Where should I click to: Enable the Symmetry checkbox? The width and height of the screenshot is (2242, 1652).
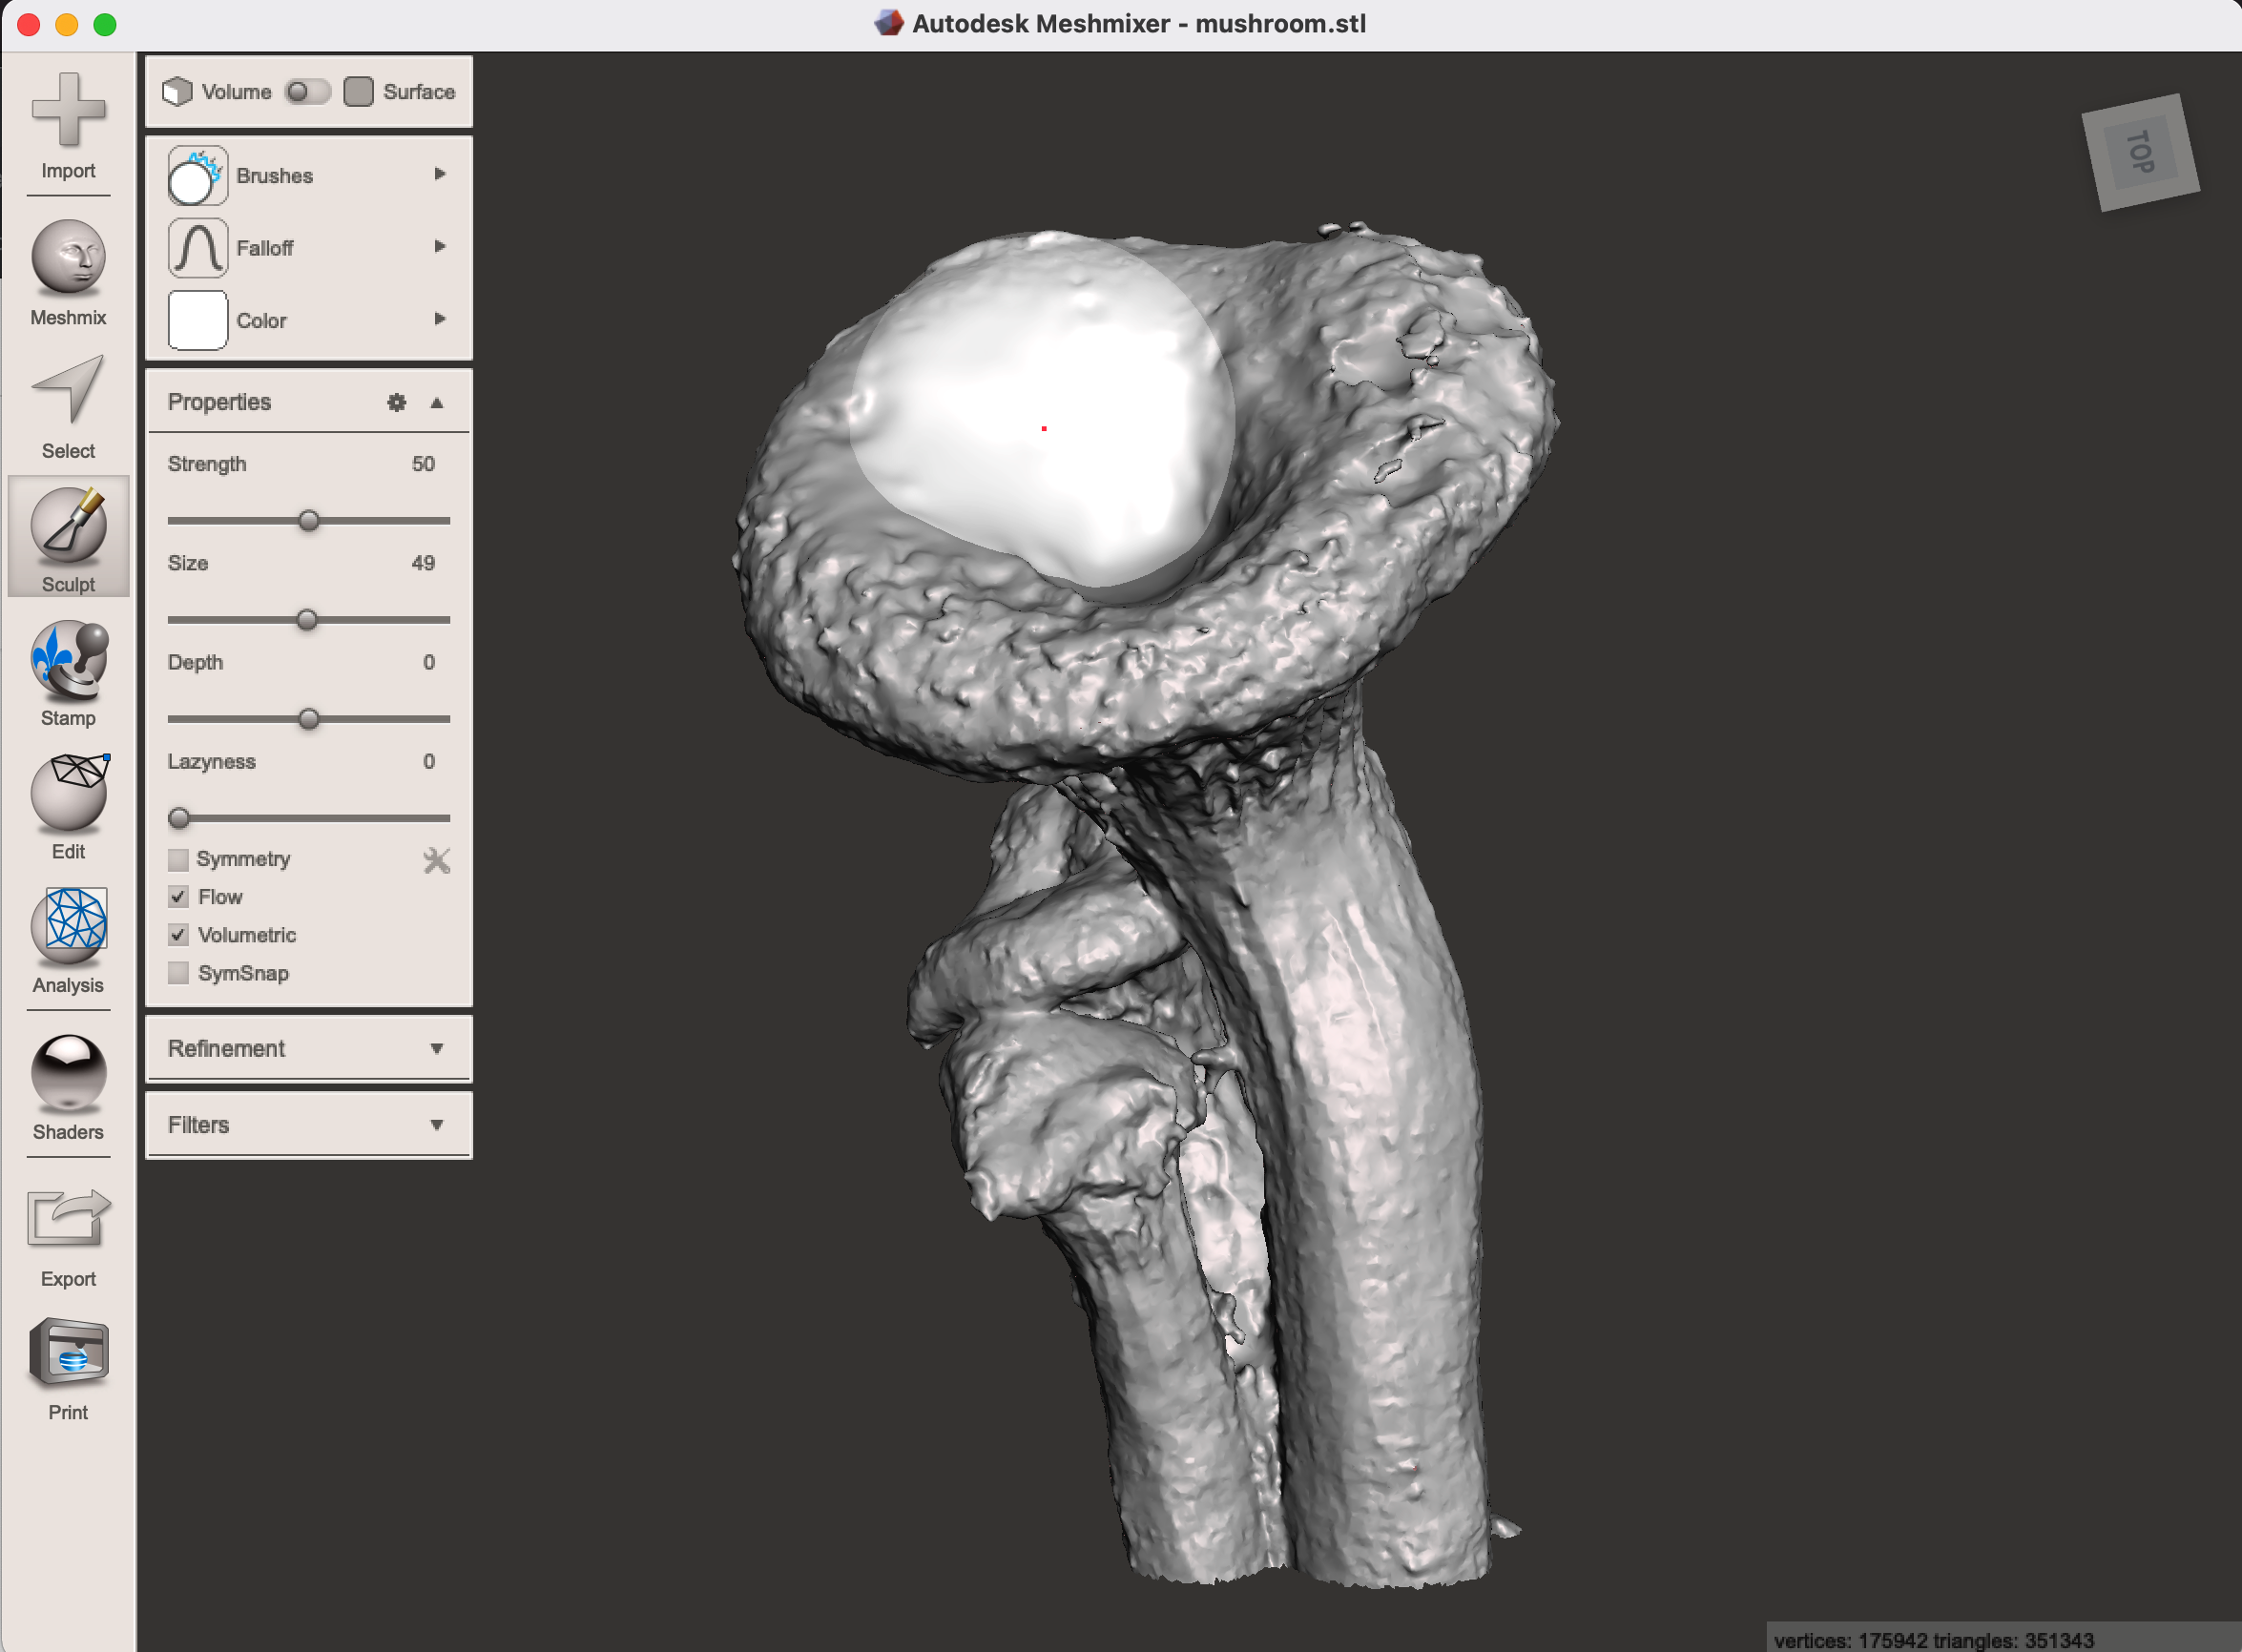tap(178, 859)
